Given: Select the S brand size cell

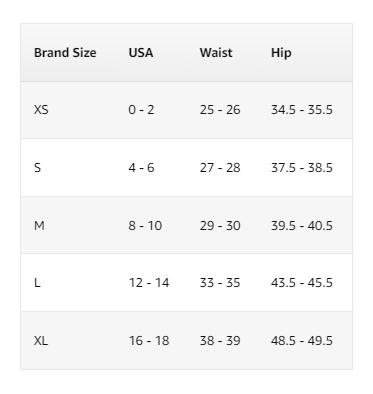Looking at the screenshot, I should click(x=37, y=168).
